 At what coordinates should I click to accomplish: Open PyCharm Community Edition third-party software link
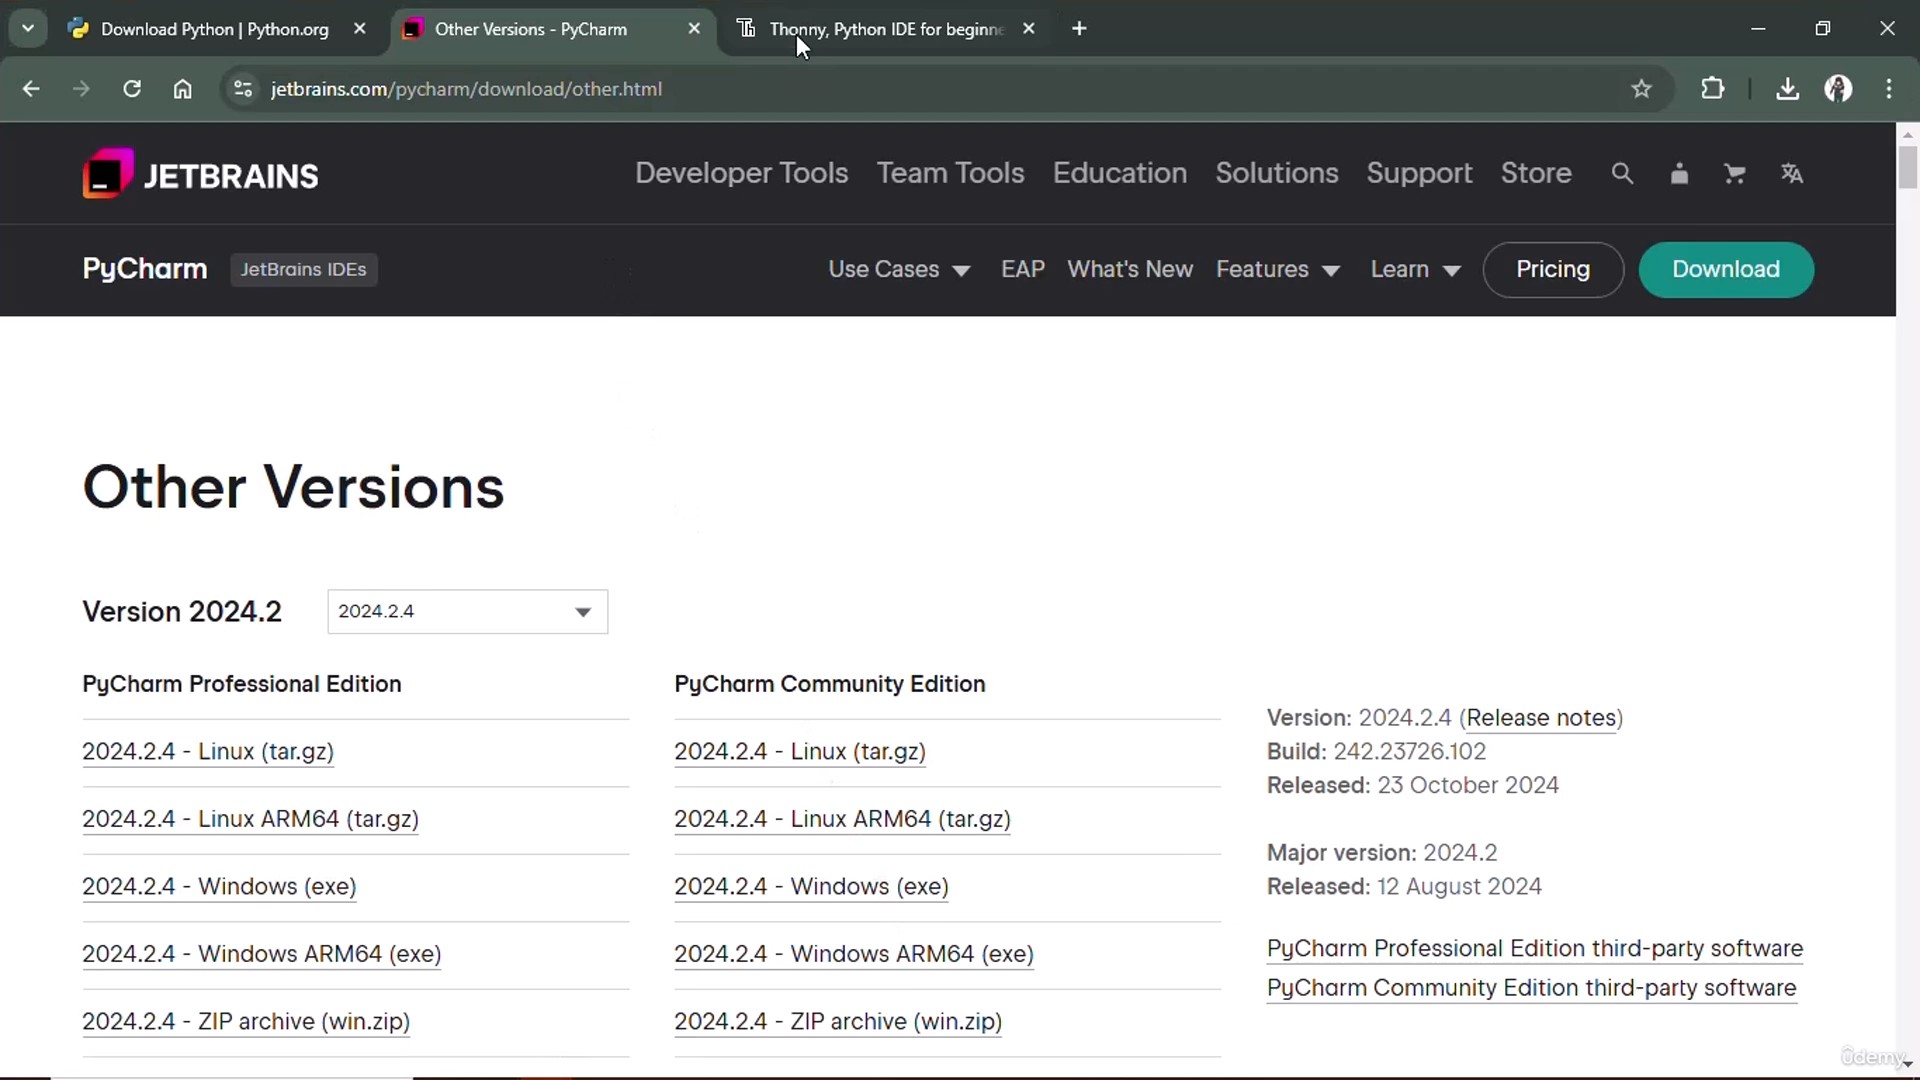(x=1531, y=988)
